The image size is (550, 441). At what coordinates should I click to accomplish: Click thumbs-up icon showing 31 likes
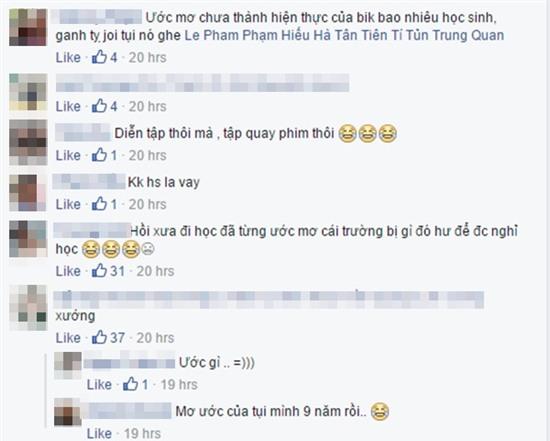click(x=99, y=270)
